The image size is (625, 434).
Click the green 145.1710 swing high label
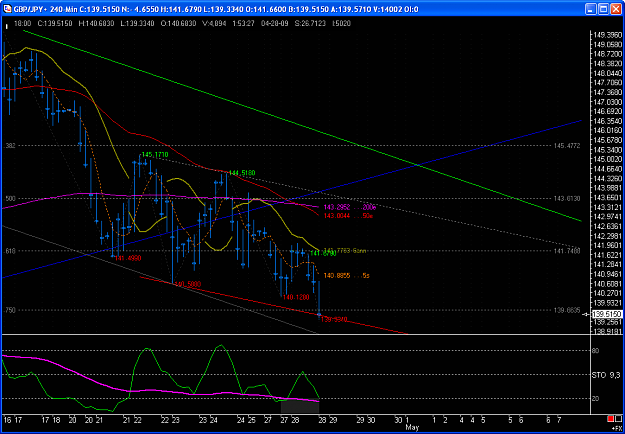(155, 155)
